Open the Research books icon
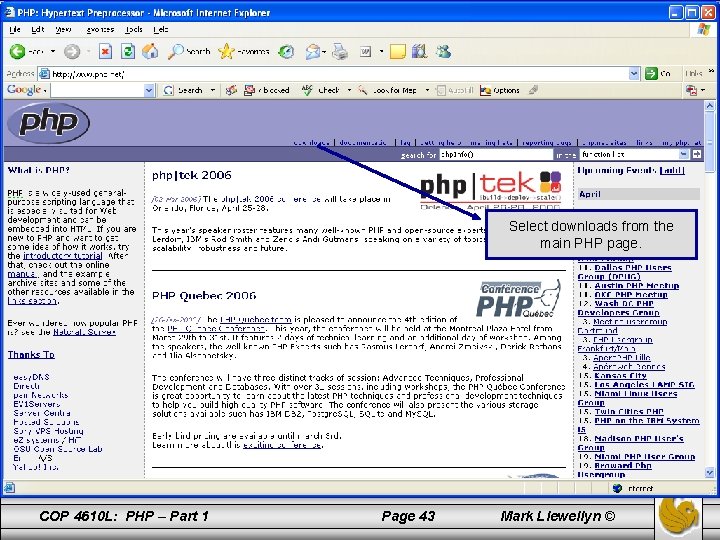The image size is (720, 540). pos(419,51)
